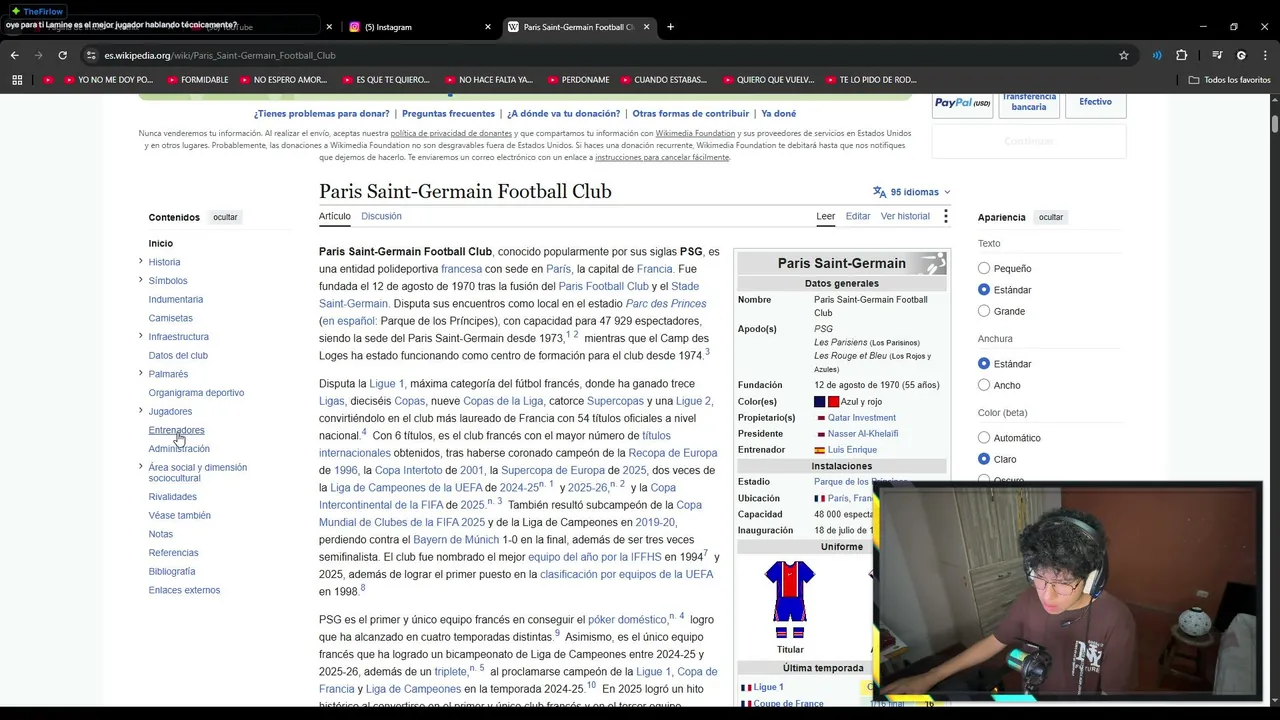Screen dimensions: 1280x720
Task: Reload the Wikipedia page
Action: [62, 55]
